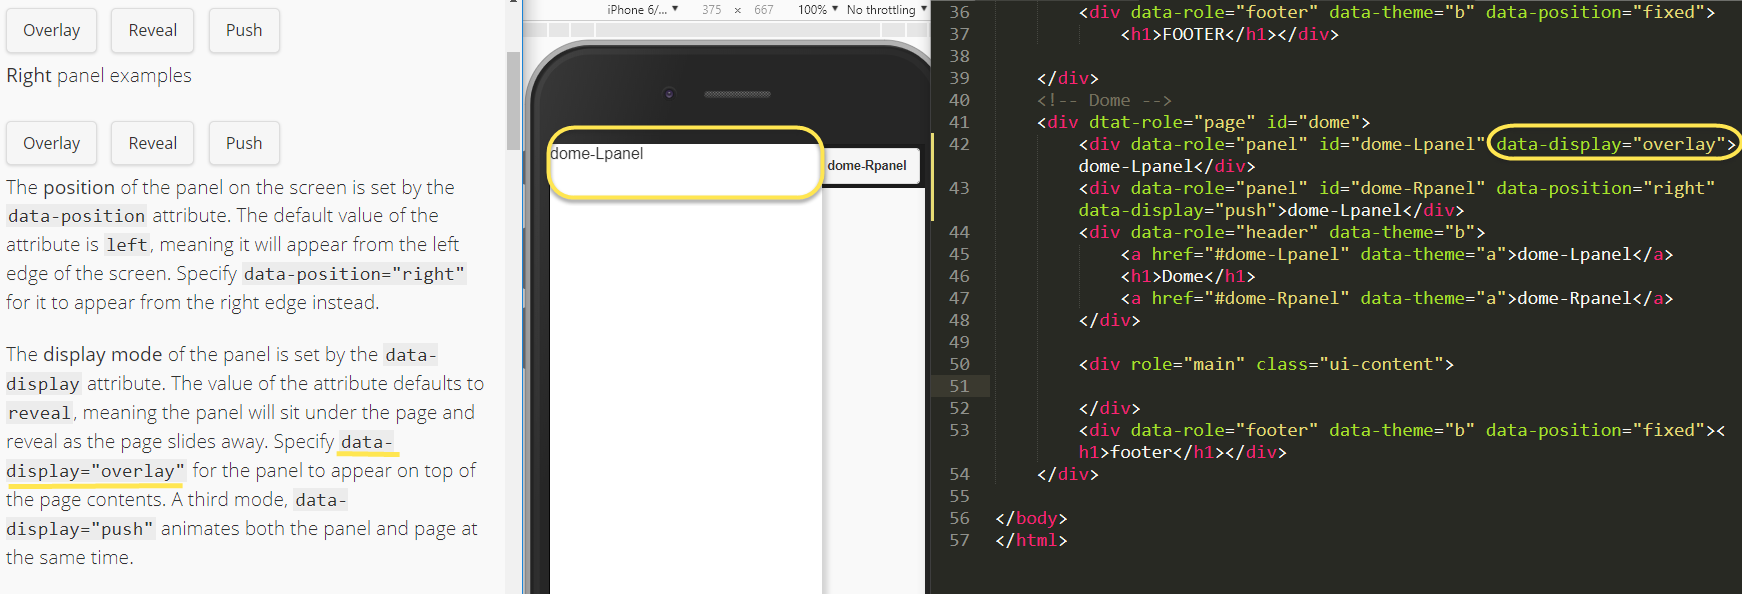
Task: Open the 100% zoom dropdown
Action: [x=817, y=9]
